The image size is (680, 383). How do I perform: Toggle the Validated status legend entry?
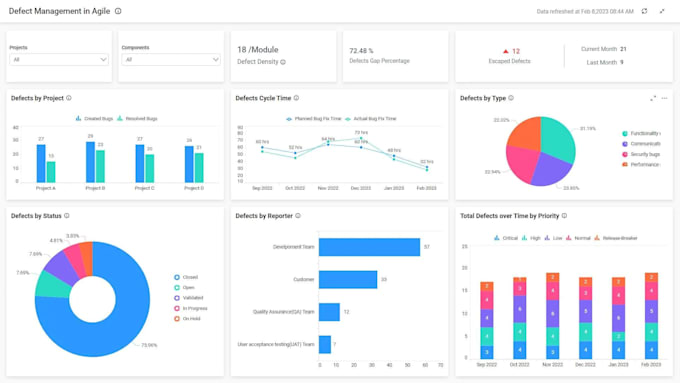tap(189, 298)
